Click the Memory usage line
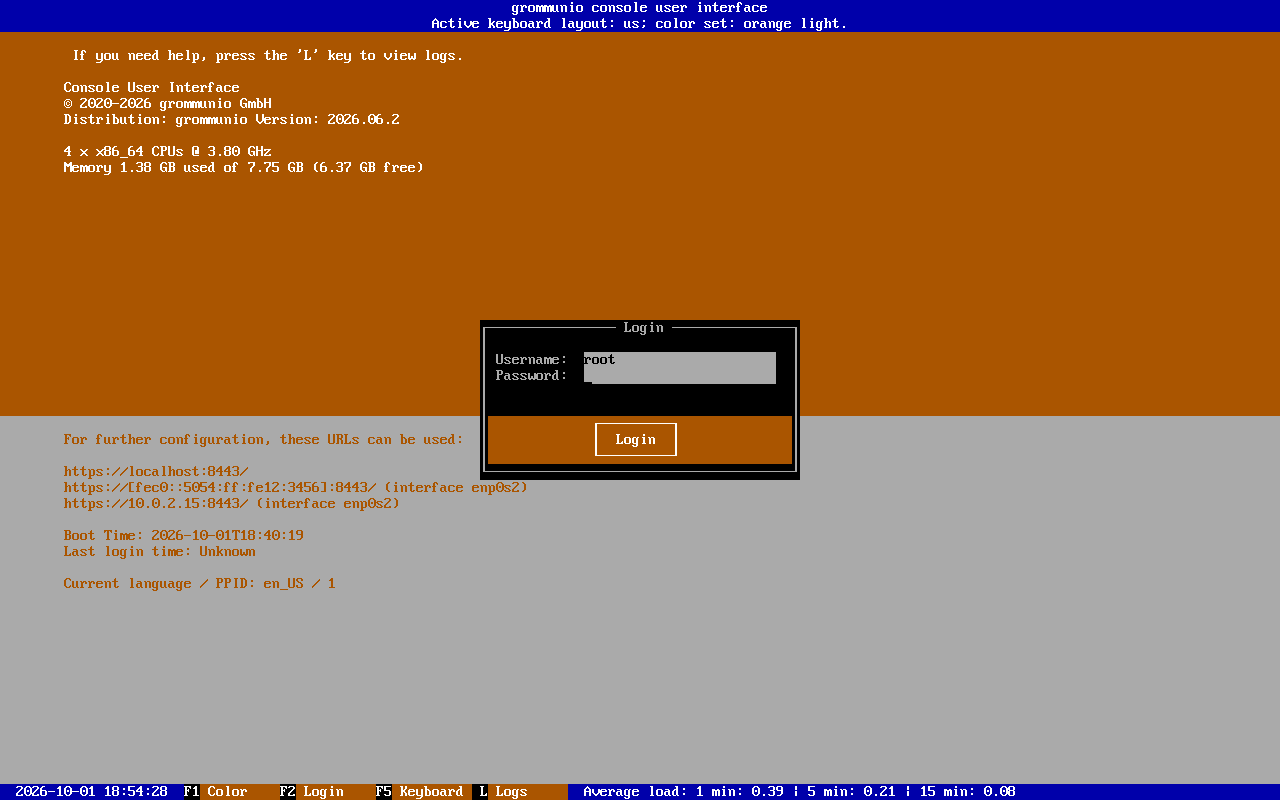 pyautogui.click(x=244, y=168)
